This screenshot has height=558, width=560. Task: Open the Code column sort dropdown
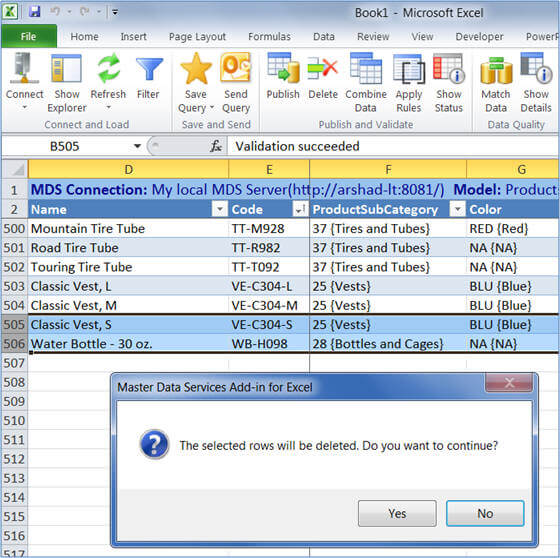[x=299, y=209]
